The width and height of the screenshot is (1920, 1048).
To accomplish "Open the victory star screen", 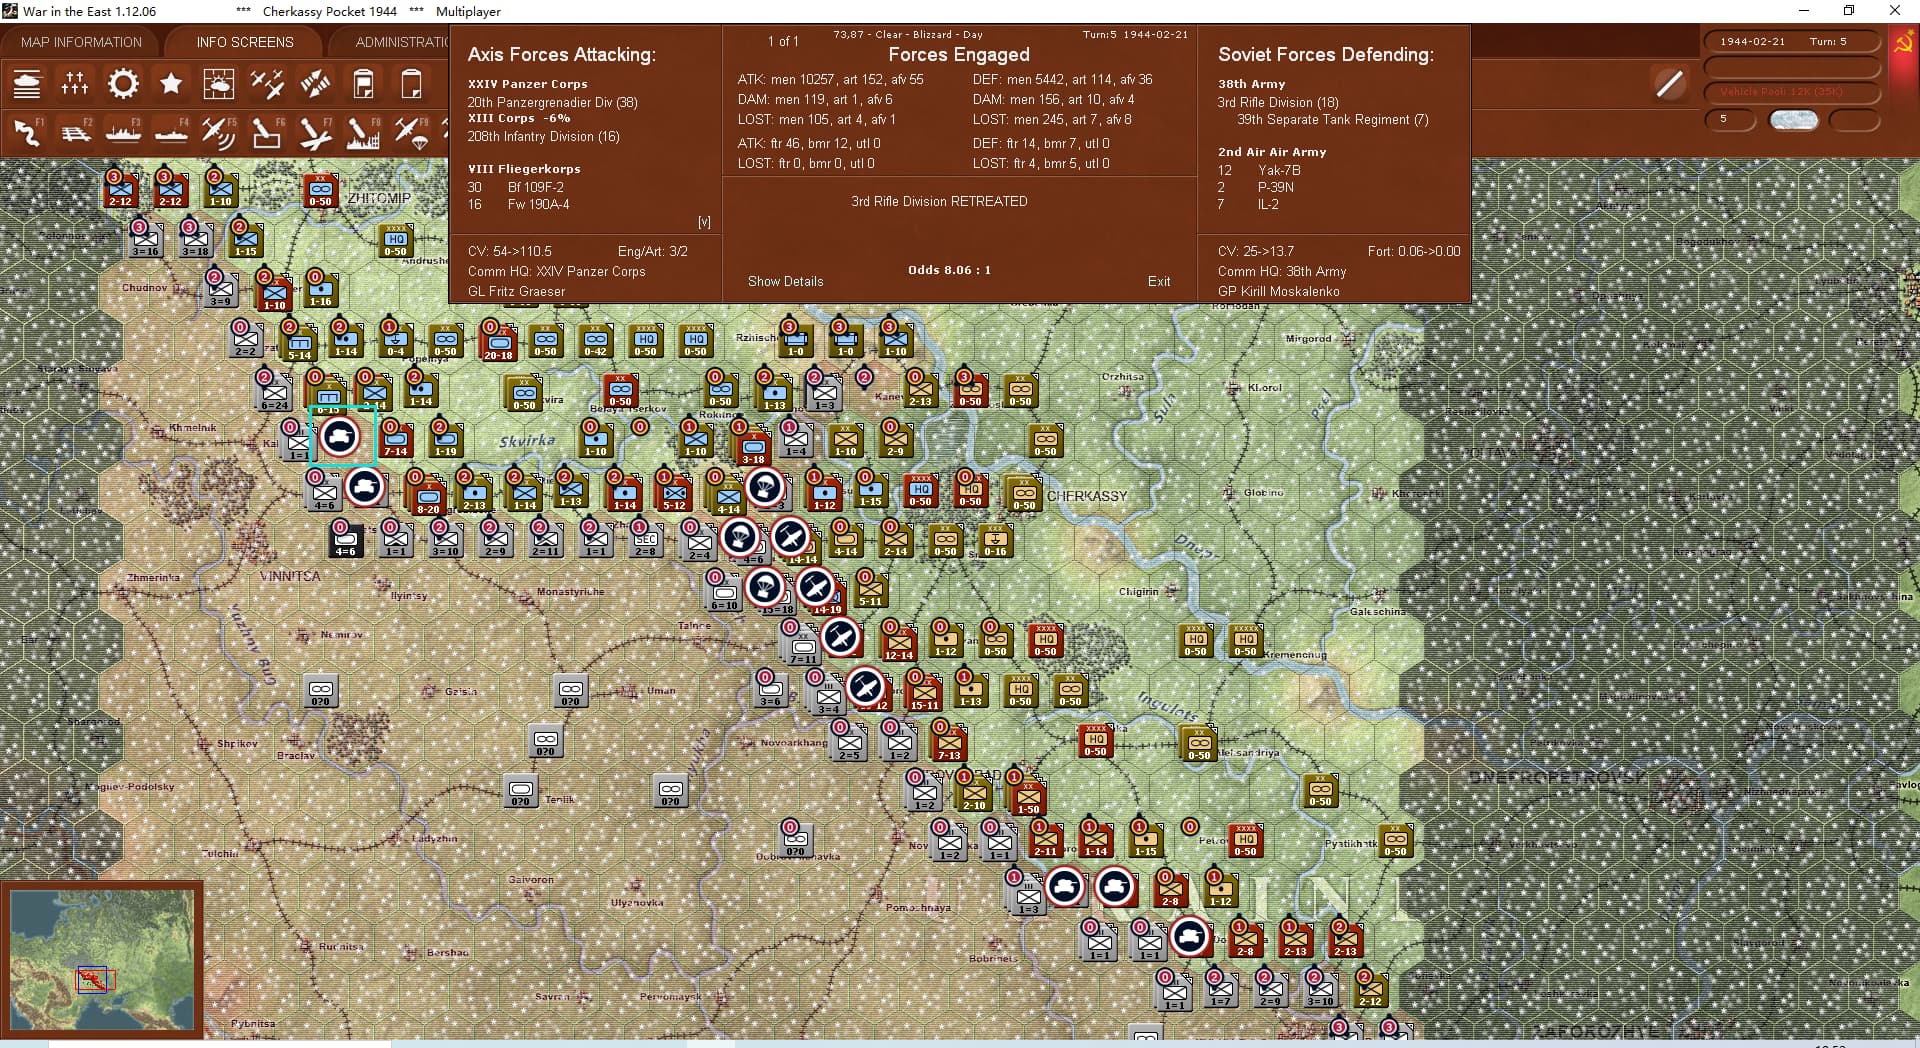I will click(x=171, y=84).
